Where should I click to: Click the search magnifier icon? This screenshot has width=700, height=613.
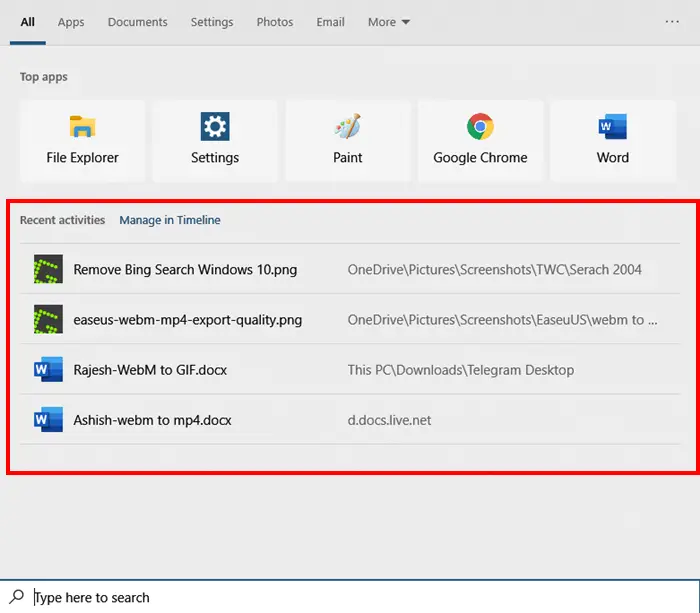17,597
